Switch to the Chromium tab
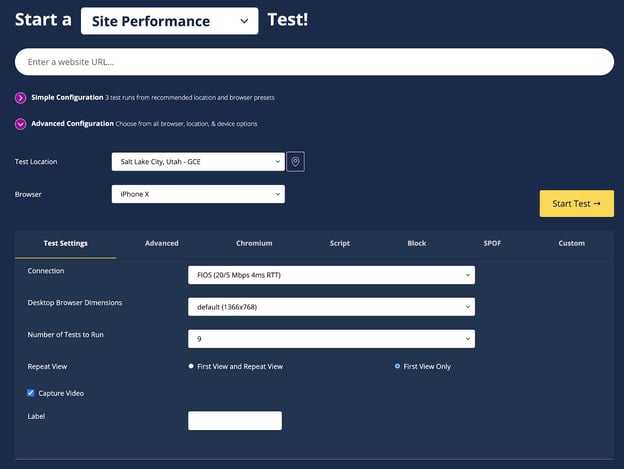624x469 pixels. [254, 243]
